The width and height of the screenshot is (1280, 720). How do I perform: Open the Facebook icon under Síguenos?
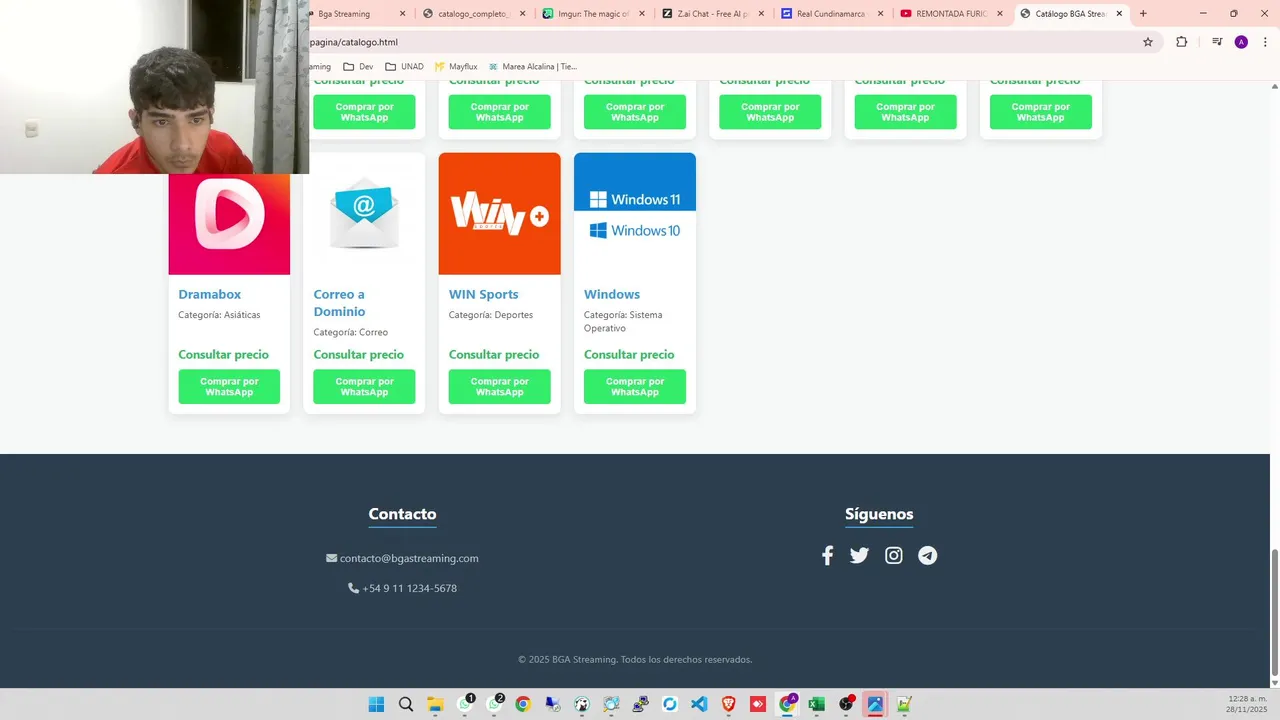[827, 556]
